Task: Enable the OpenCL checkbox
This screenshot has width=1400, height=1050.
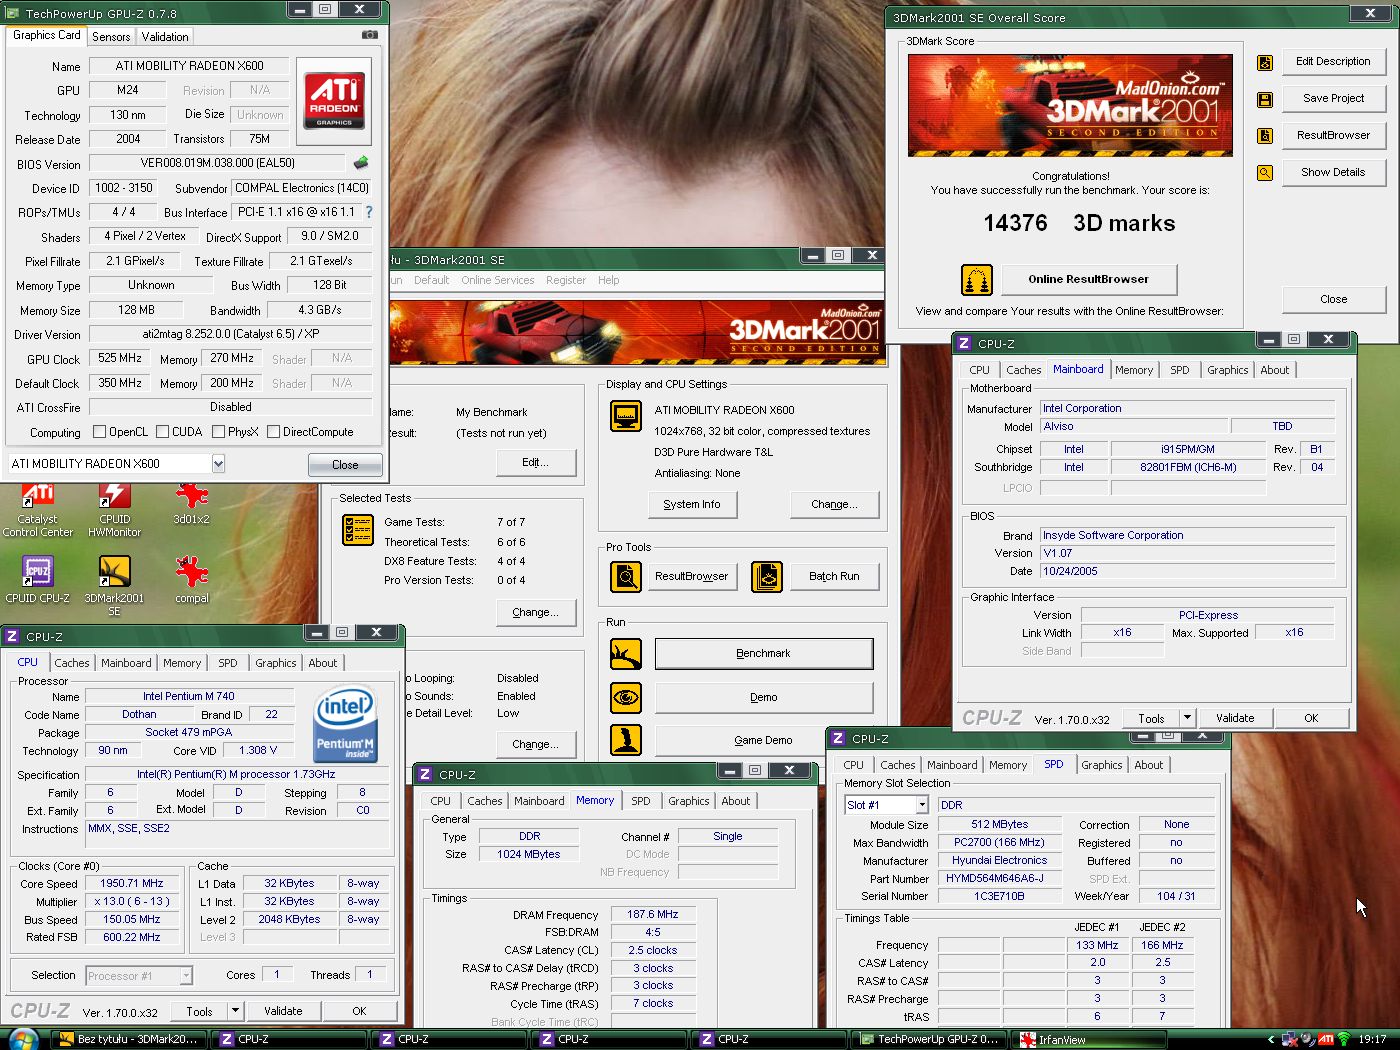Action: point(99,432)
